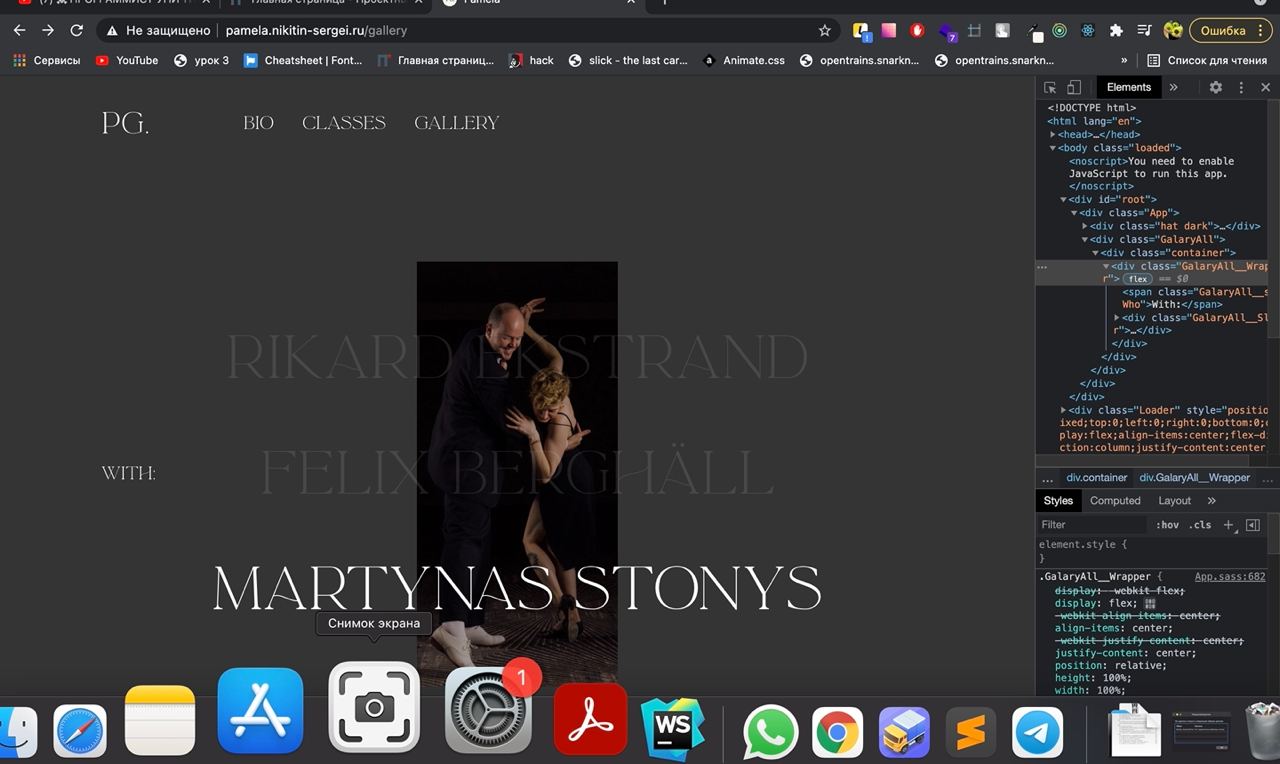Open the React Developer Tools extension
Viewport: 1280px width, 764px height.
(x=1087, y=31)
